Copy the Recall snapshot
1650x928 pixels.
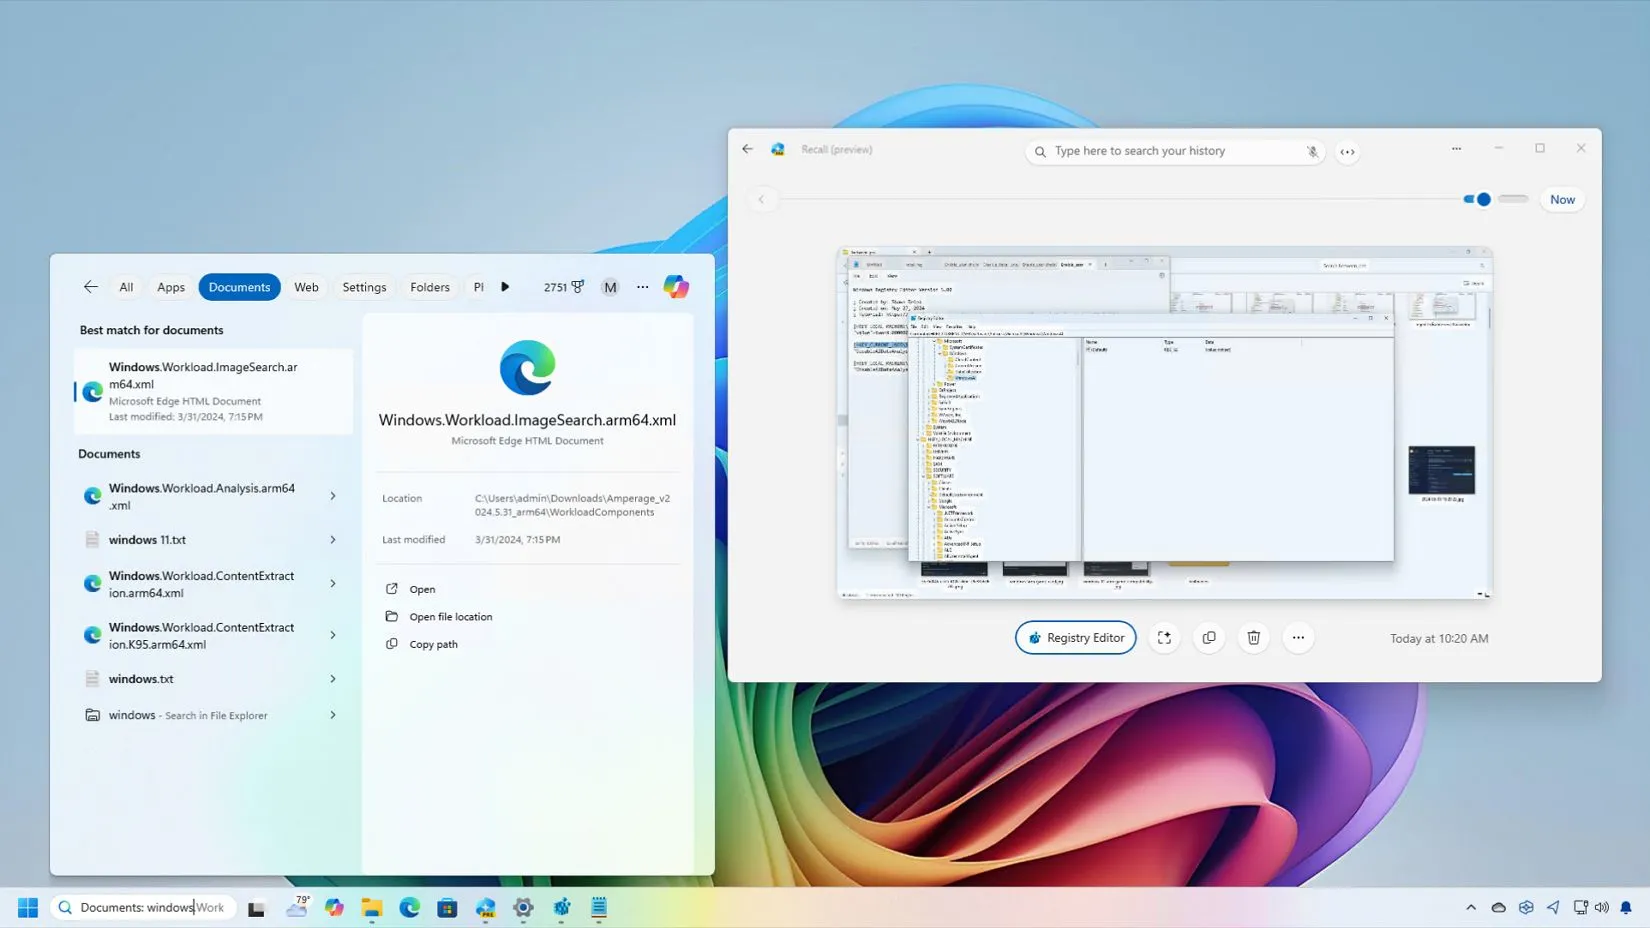click(x=1209, y=638)
